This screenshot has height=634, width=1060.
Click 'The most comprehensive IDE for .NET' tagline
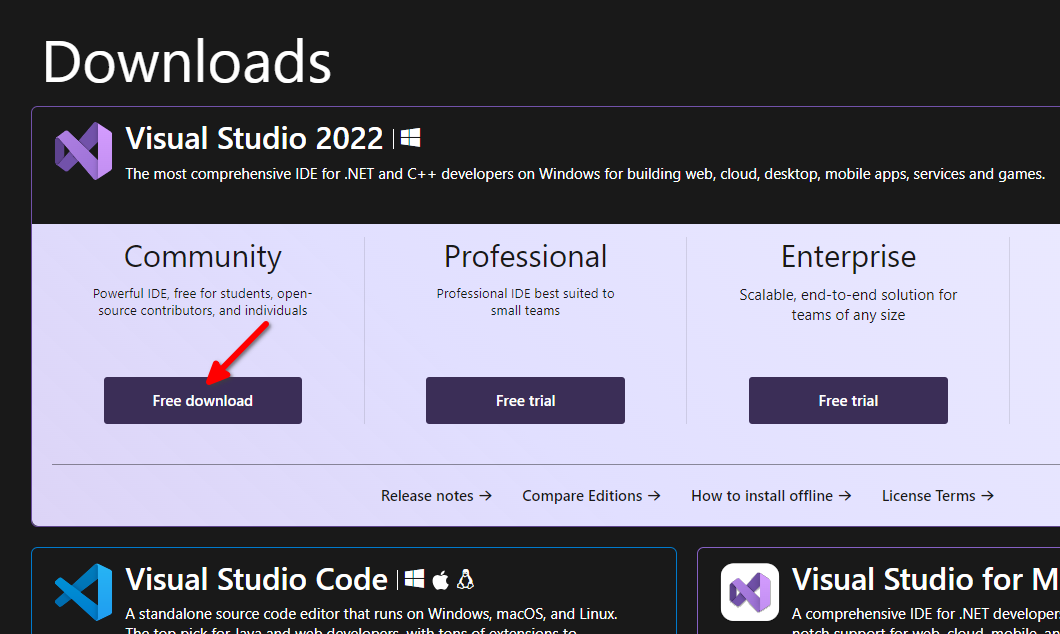tap(585, 174)
